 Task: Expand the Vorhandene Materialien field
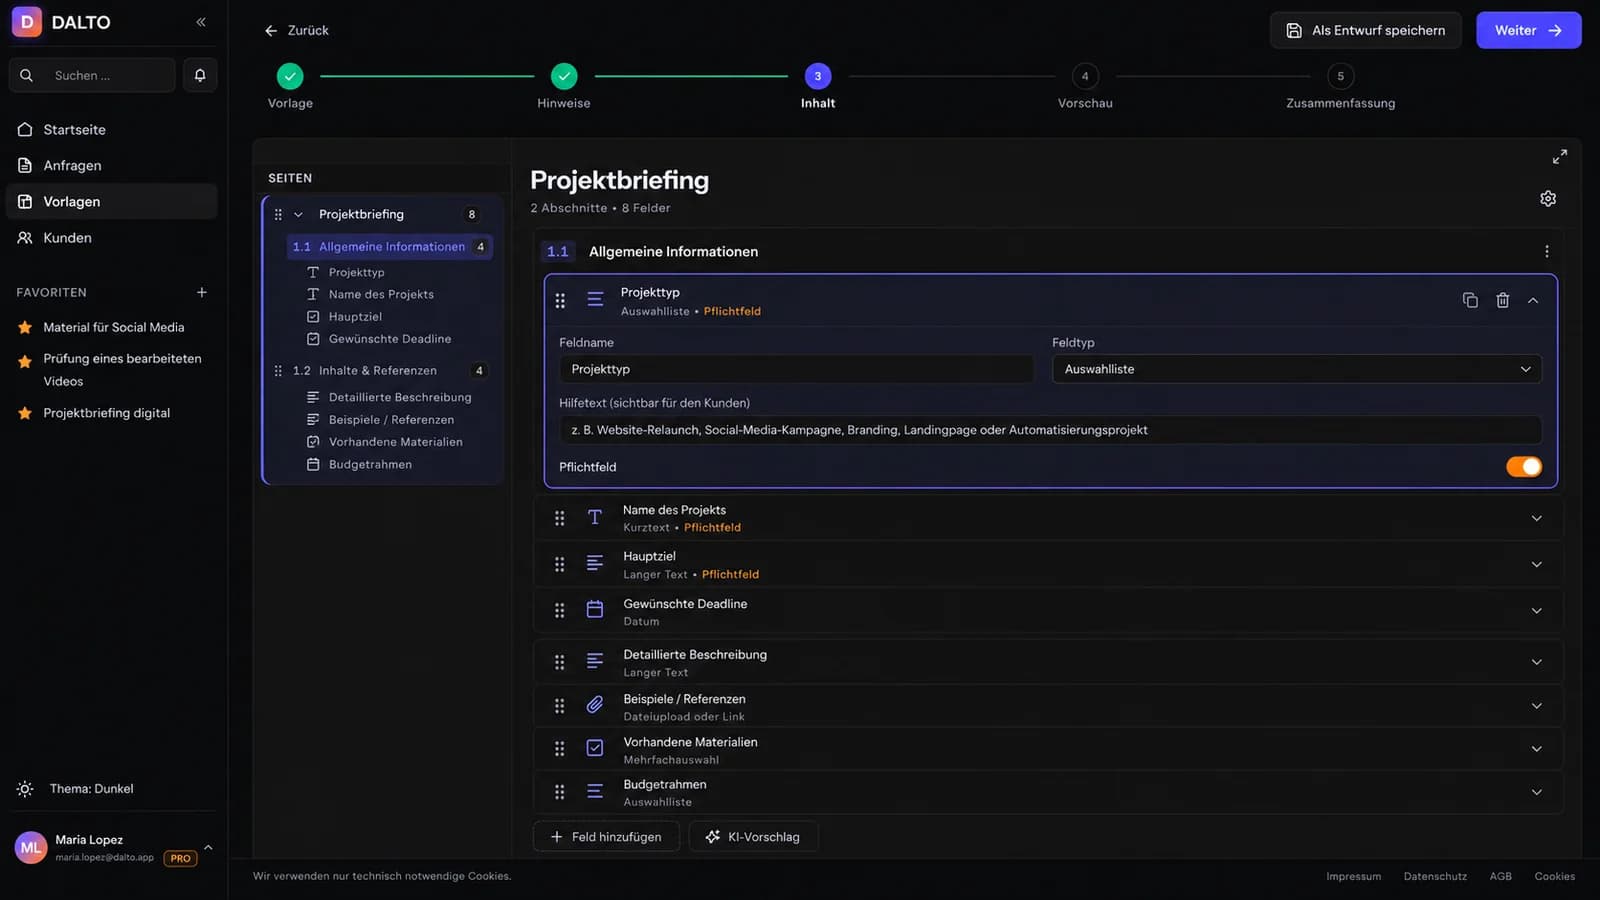click(1537, 749)
